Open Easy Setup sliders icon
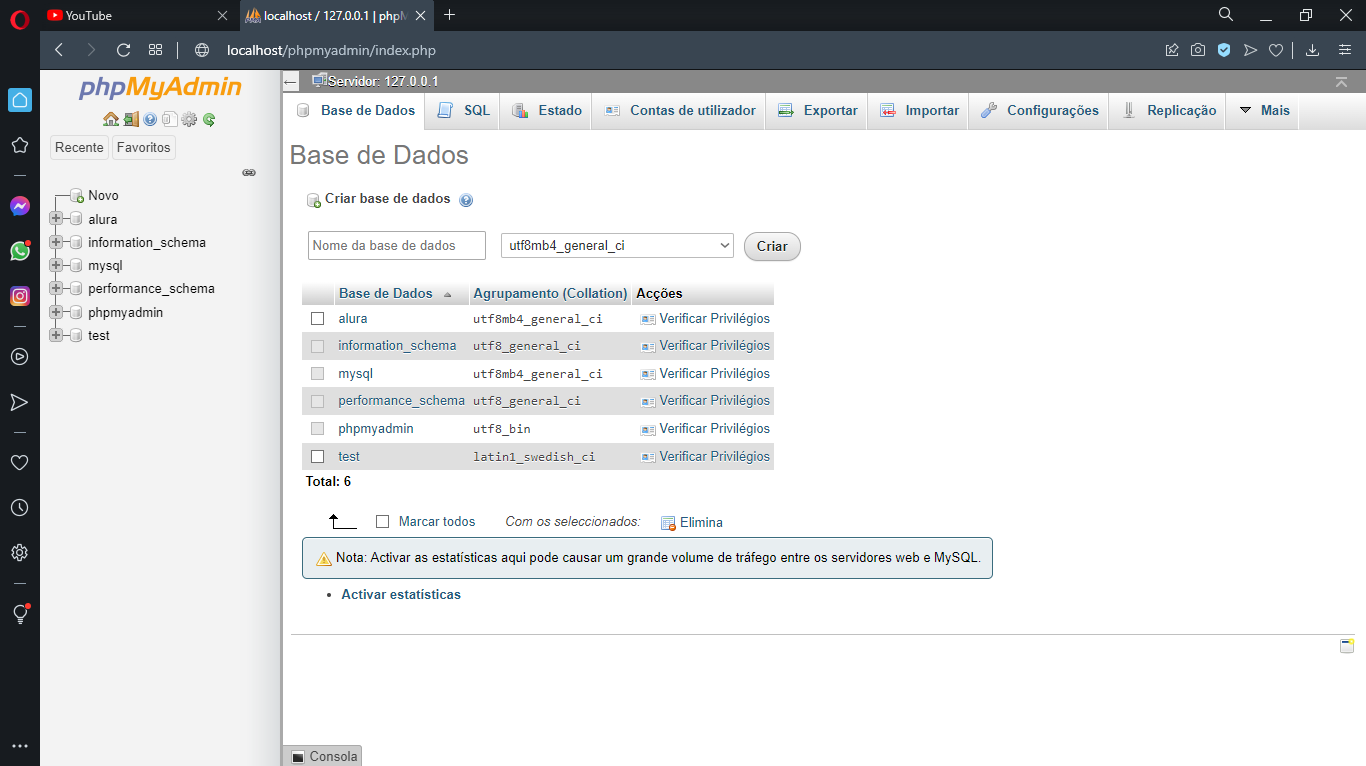This screenshot has width=1366, height=766. [1345, 50]
